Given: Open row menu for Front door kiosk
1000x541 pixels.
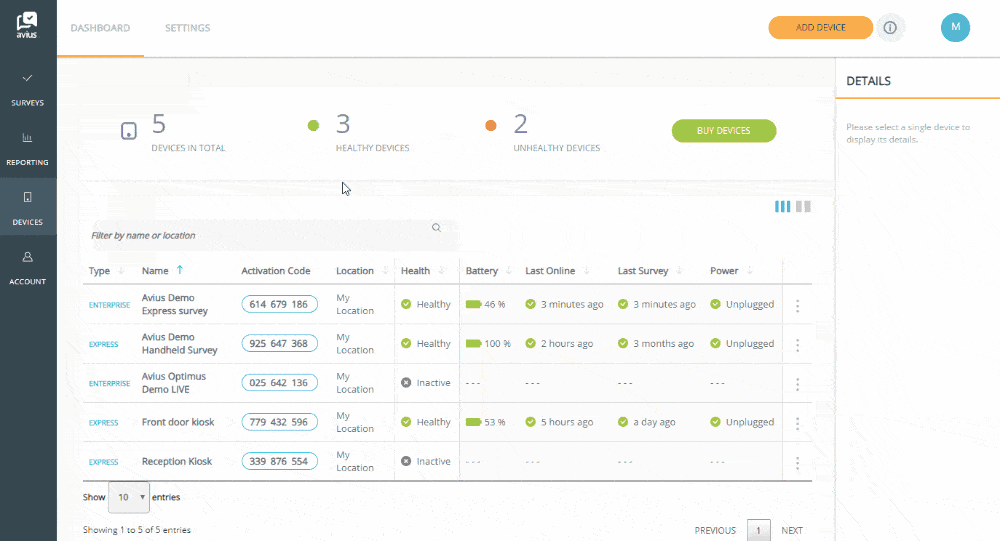Looking at the screenshot, I should [797, 423].
